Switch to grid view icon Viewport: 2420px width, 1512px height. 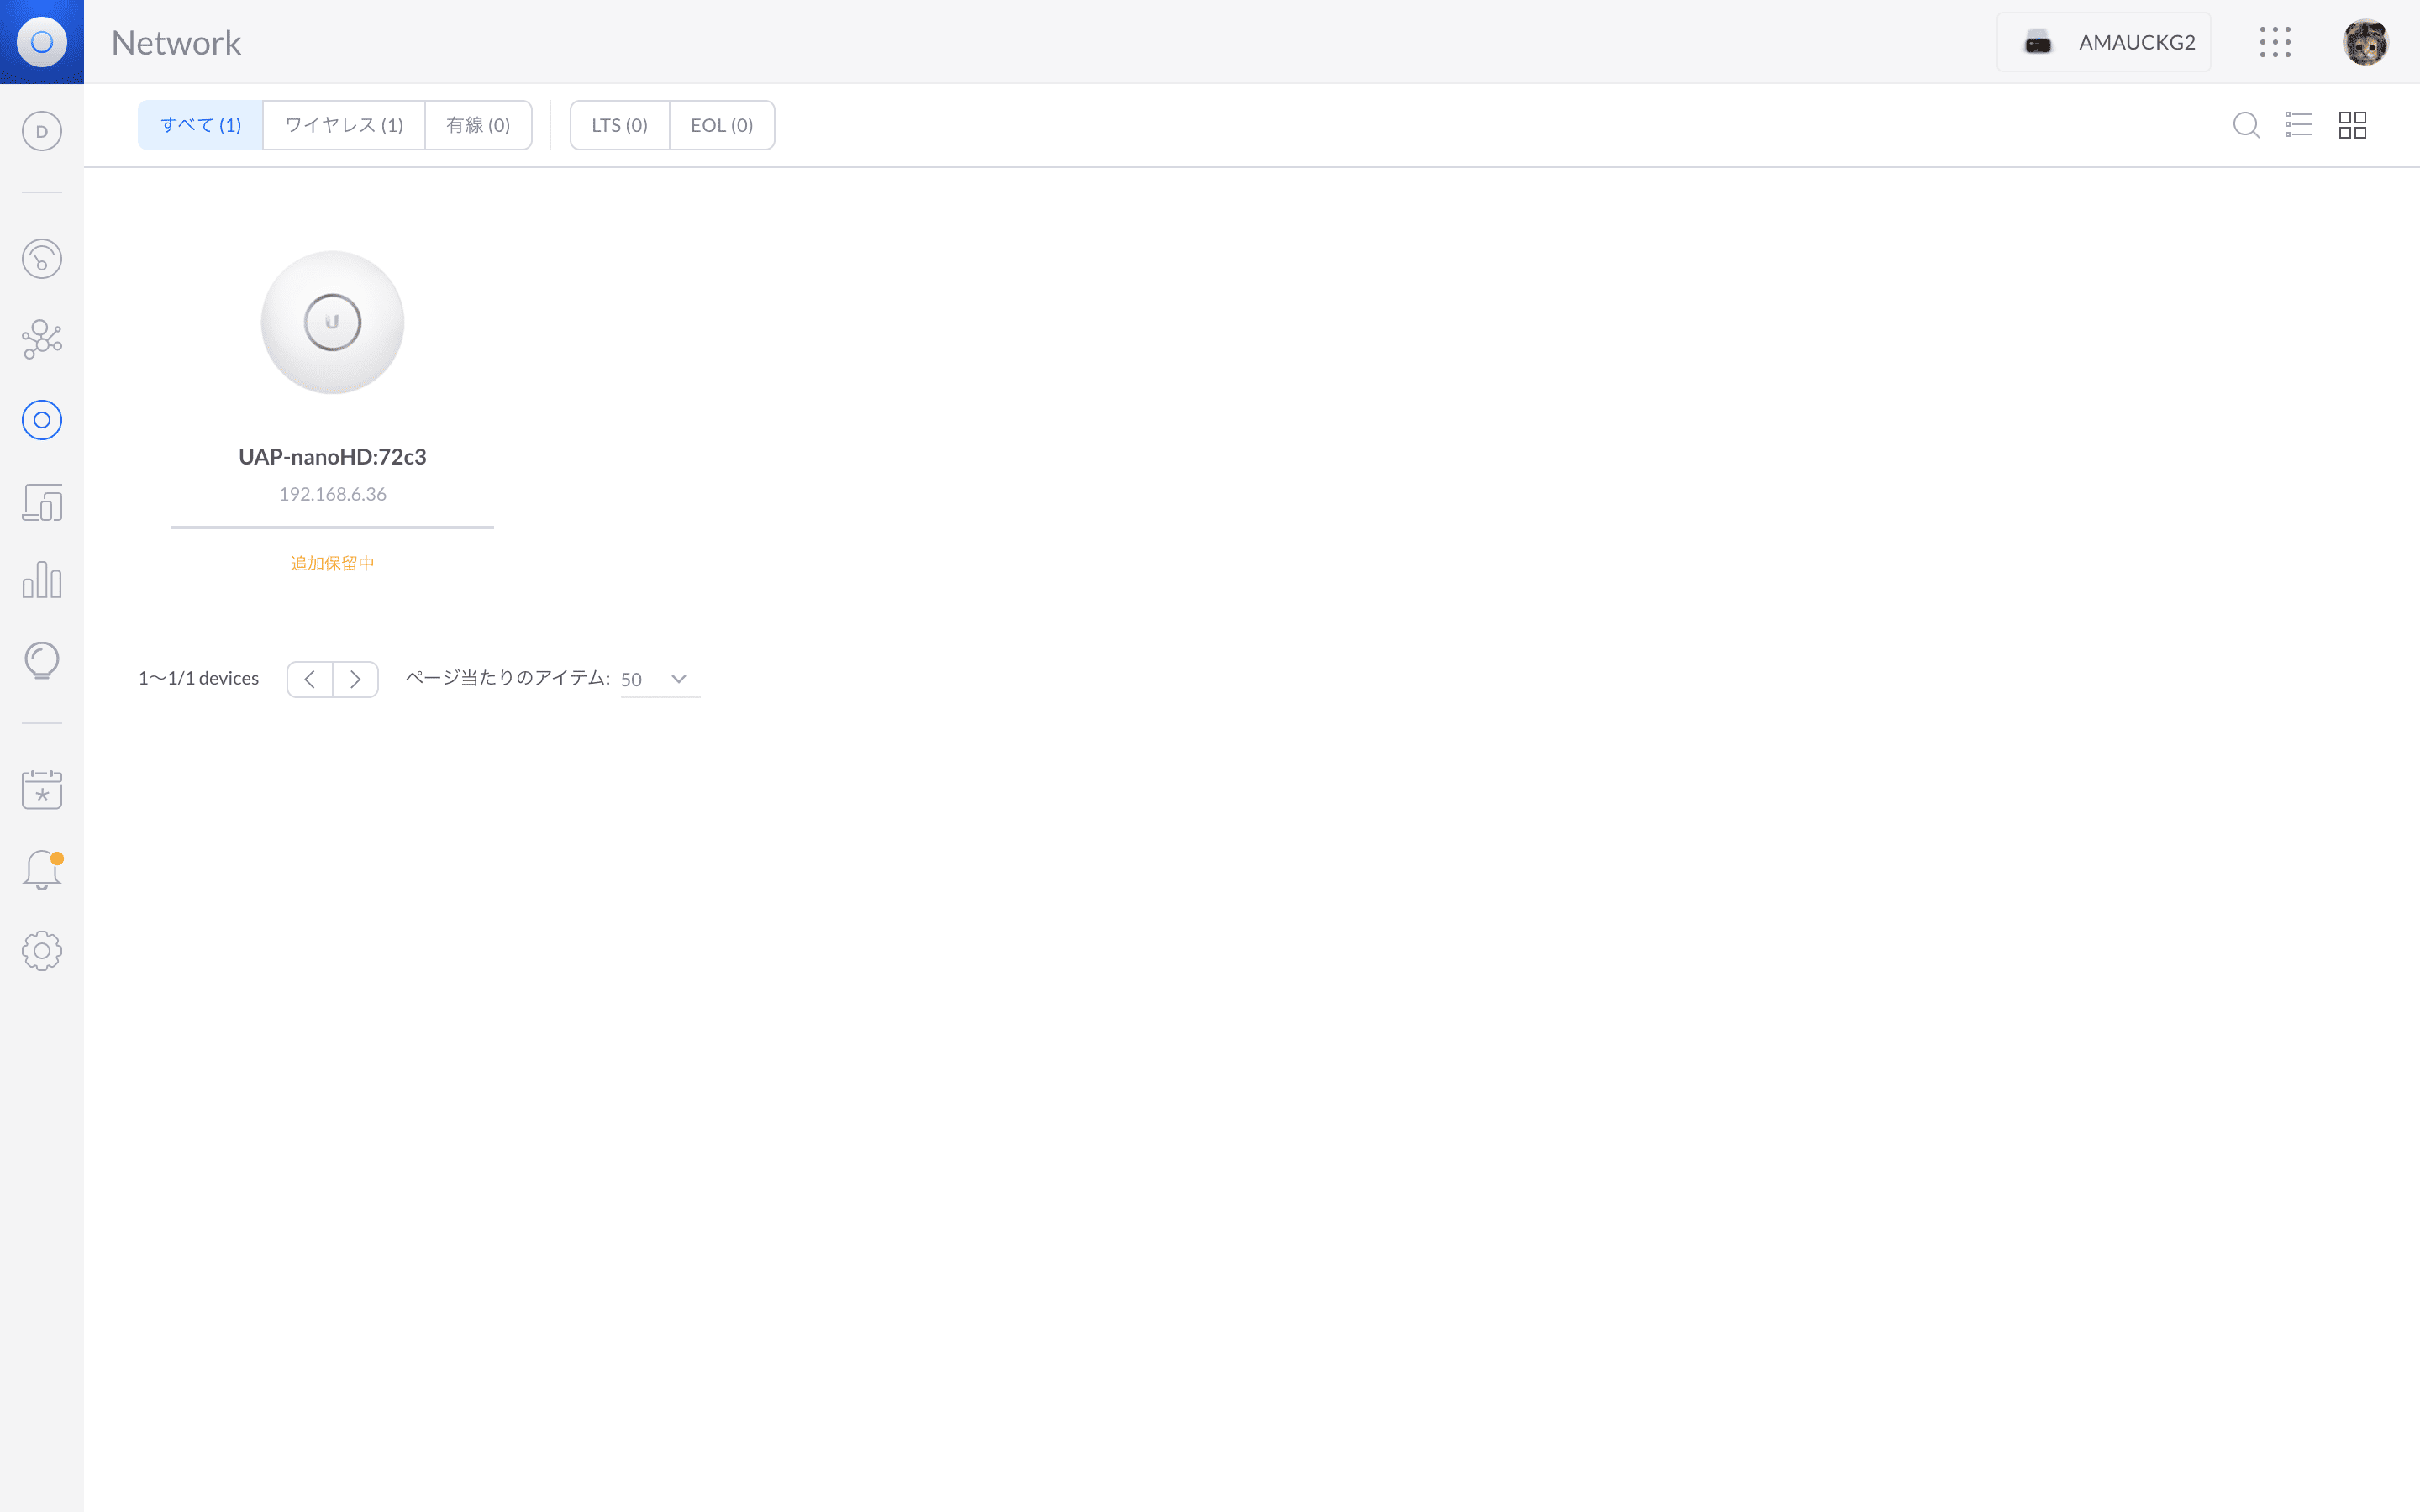[2352, 125]
